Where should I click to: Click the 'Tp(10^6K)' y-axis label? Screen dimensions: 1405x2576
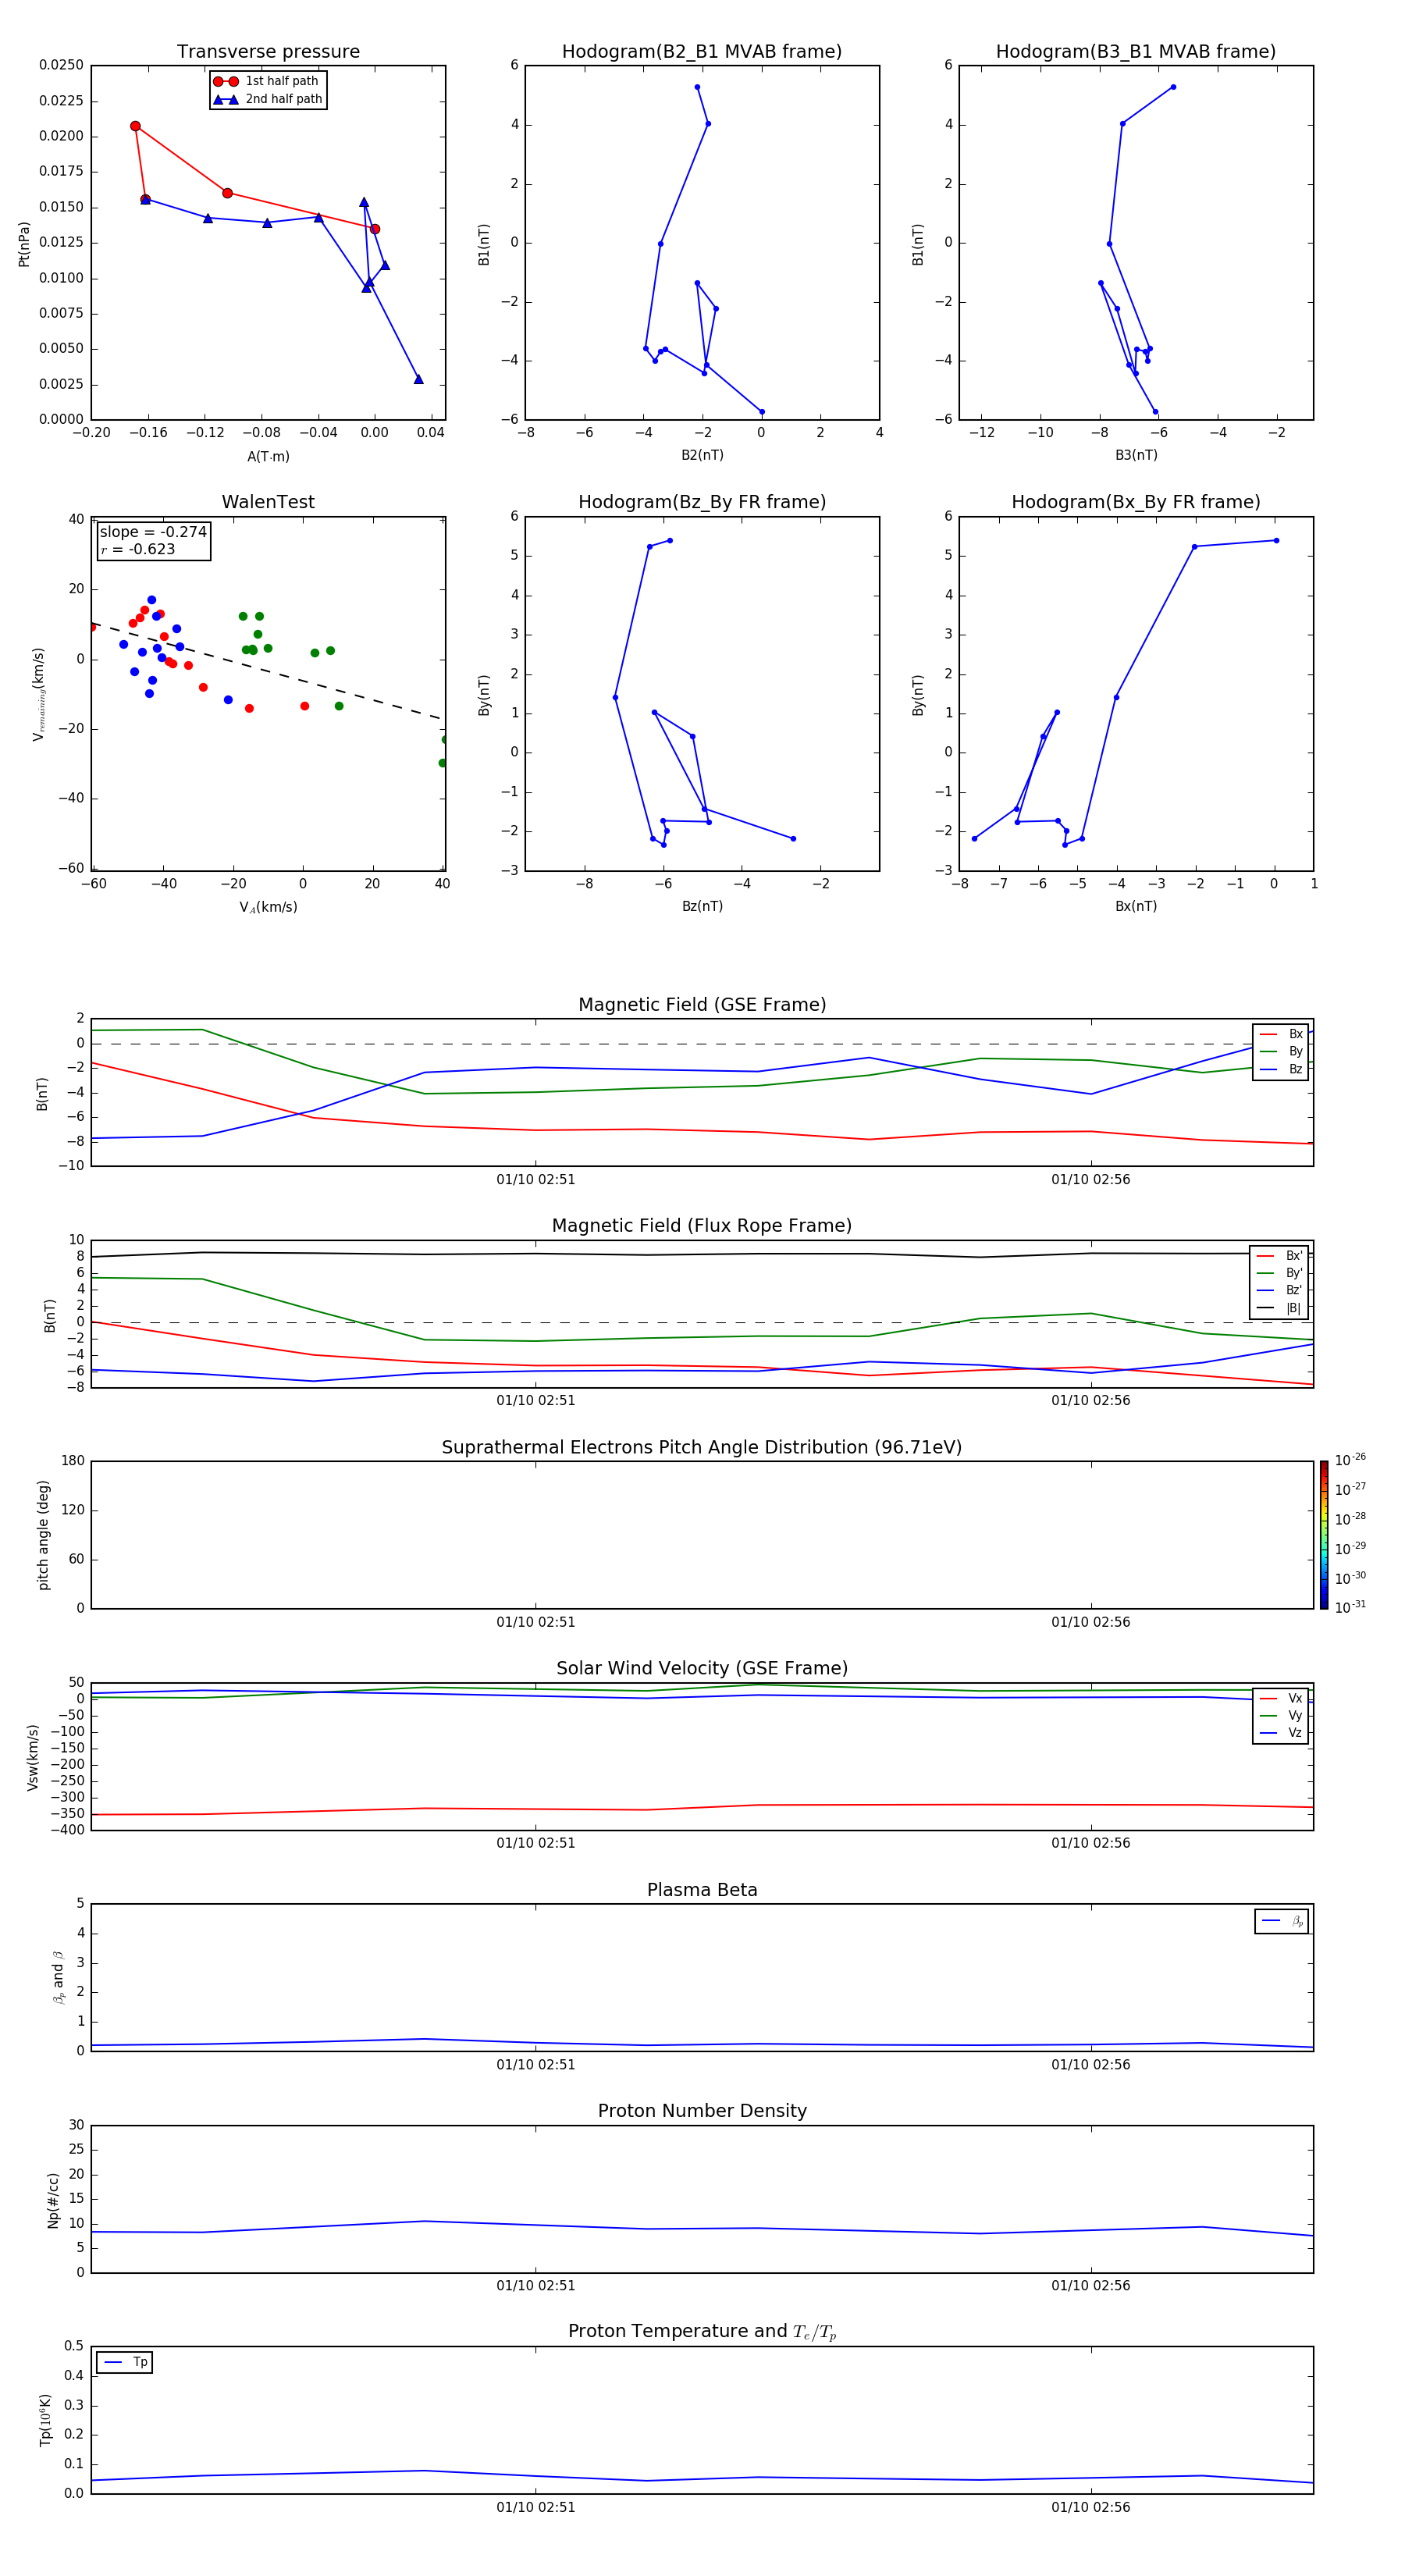(x=45, y=2420)
